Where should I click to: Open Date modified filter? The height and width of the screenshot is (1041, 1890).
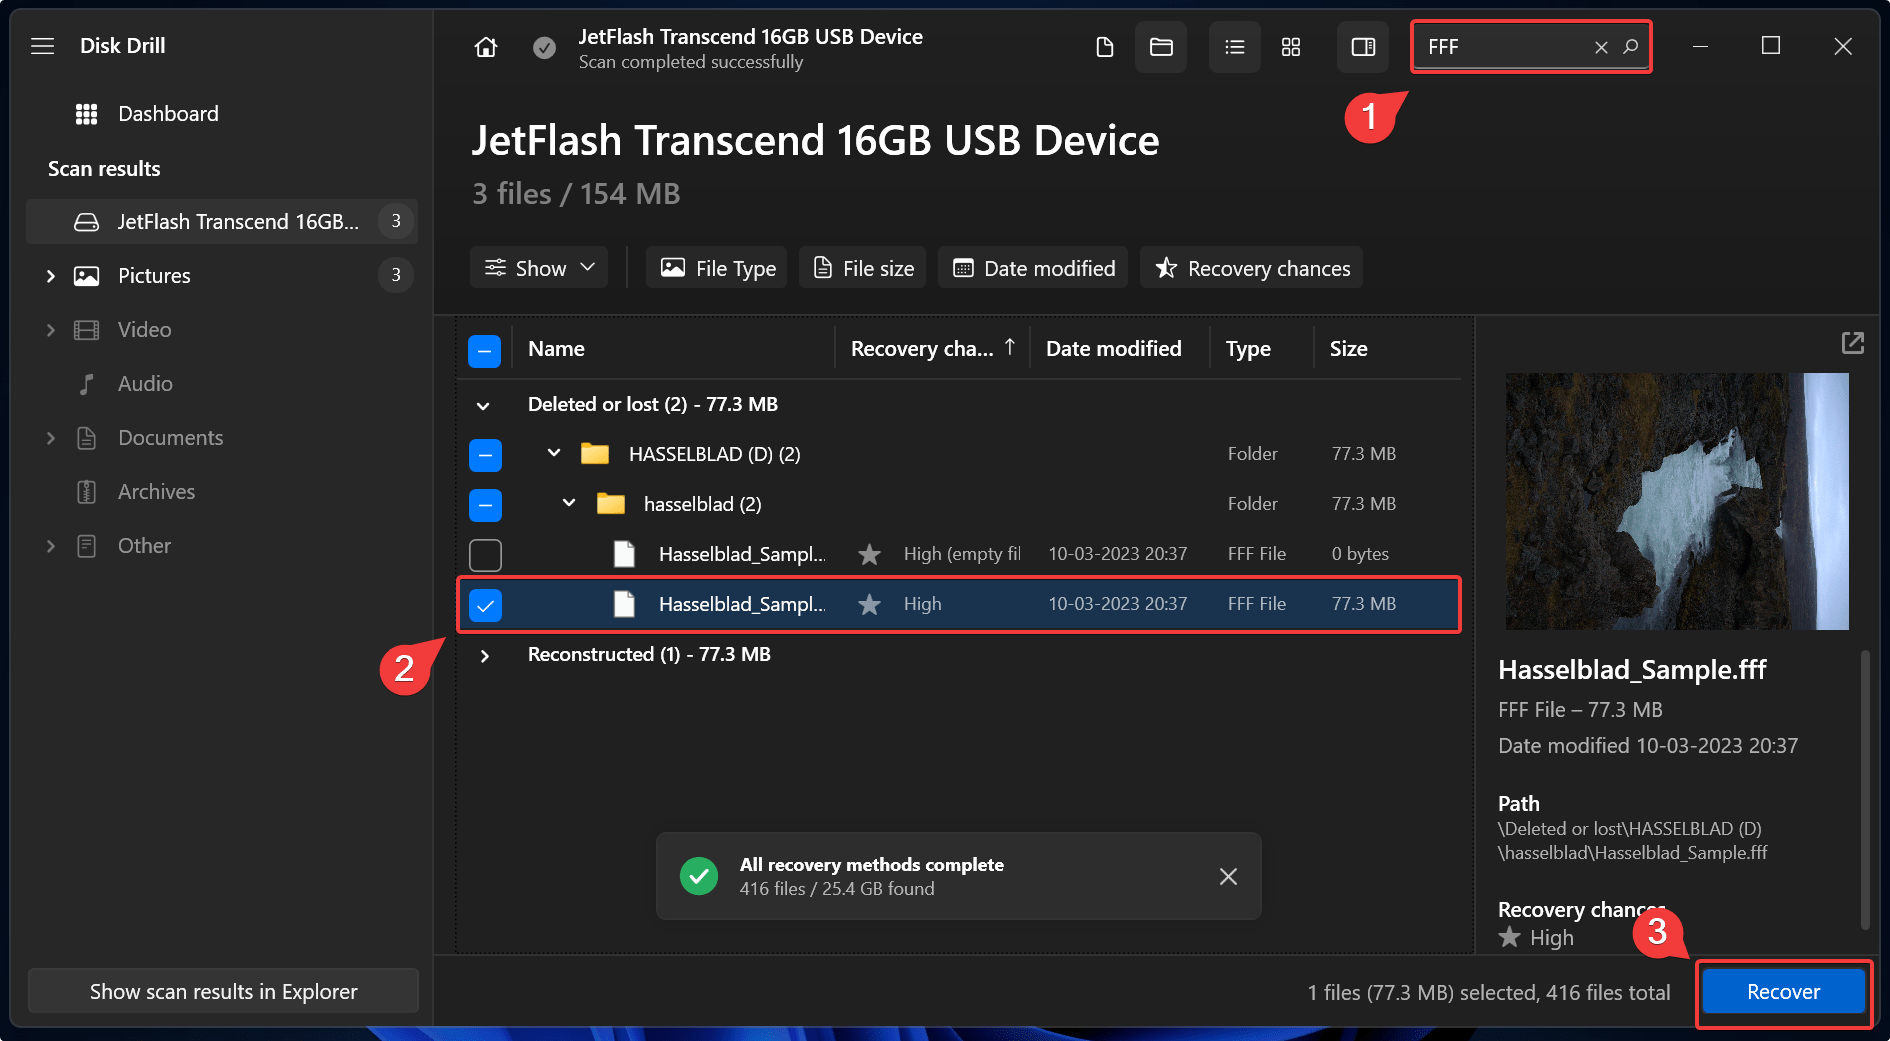pos(1033,268)
